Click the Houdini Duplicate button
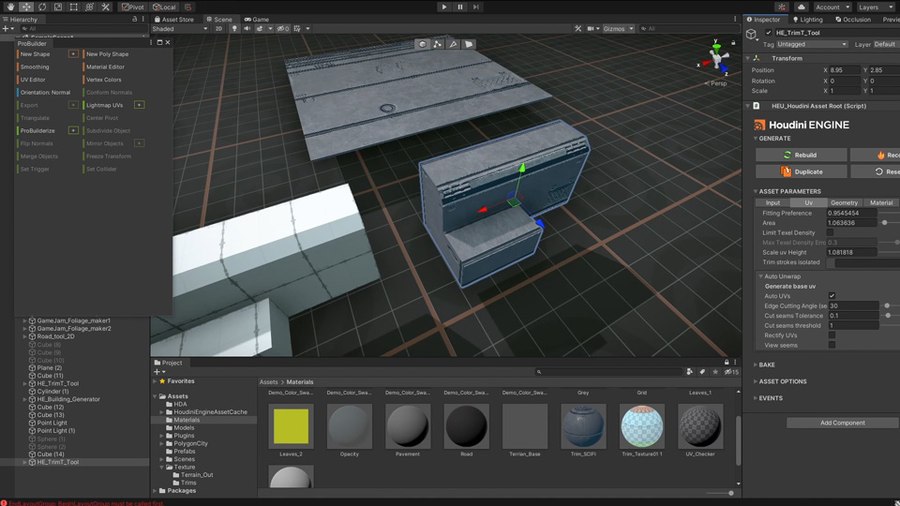The image size is (900, 506). 801,172
